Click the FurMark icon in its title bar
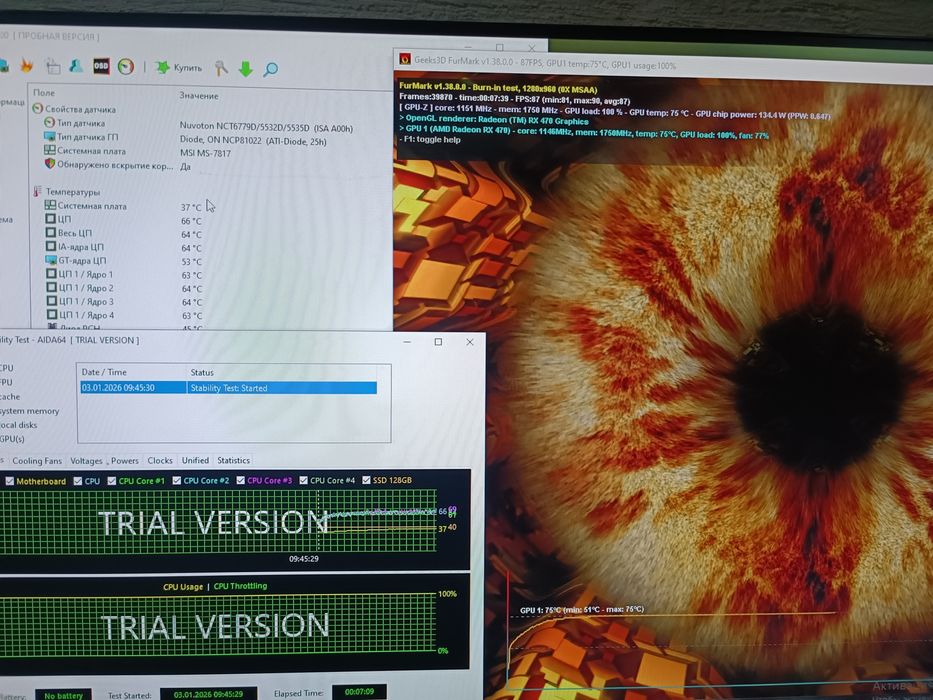Screen dimensions: 933x700 (405, 58)
